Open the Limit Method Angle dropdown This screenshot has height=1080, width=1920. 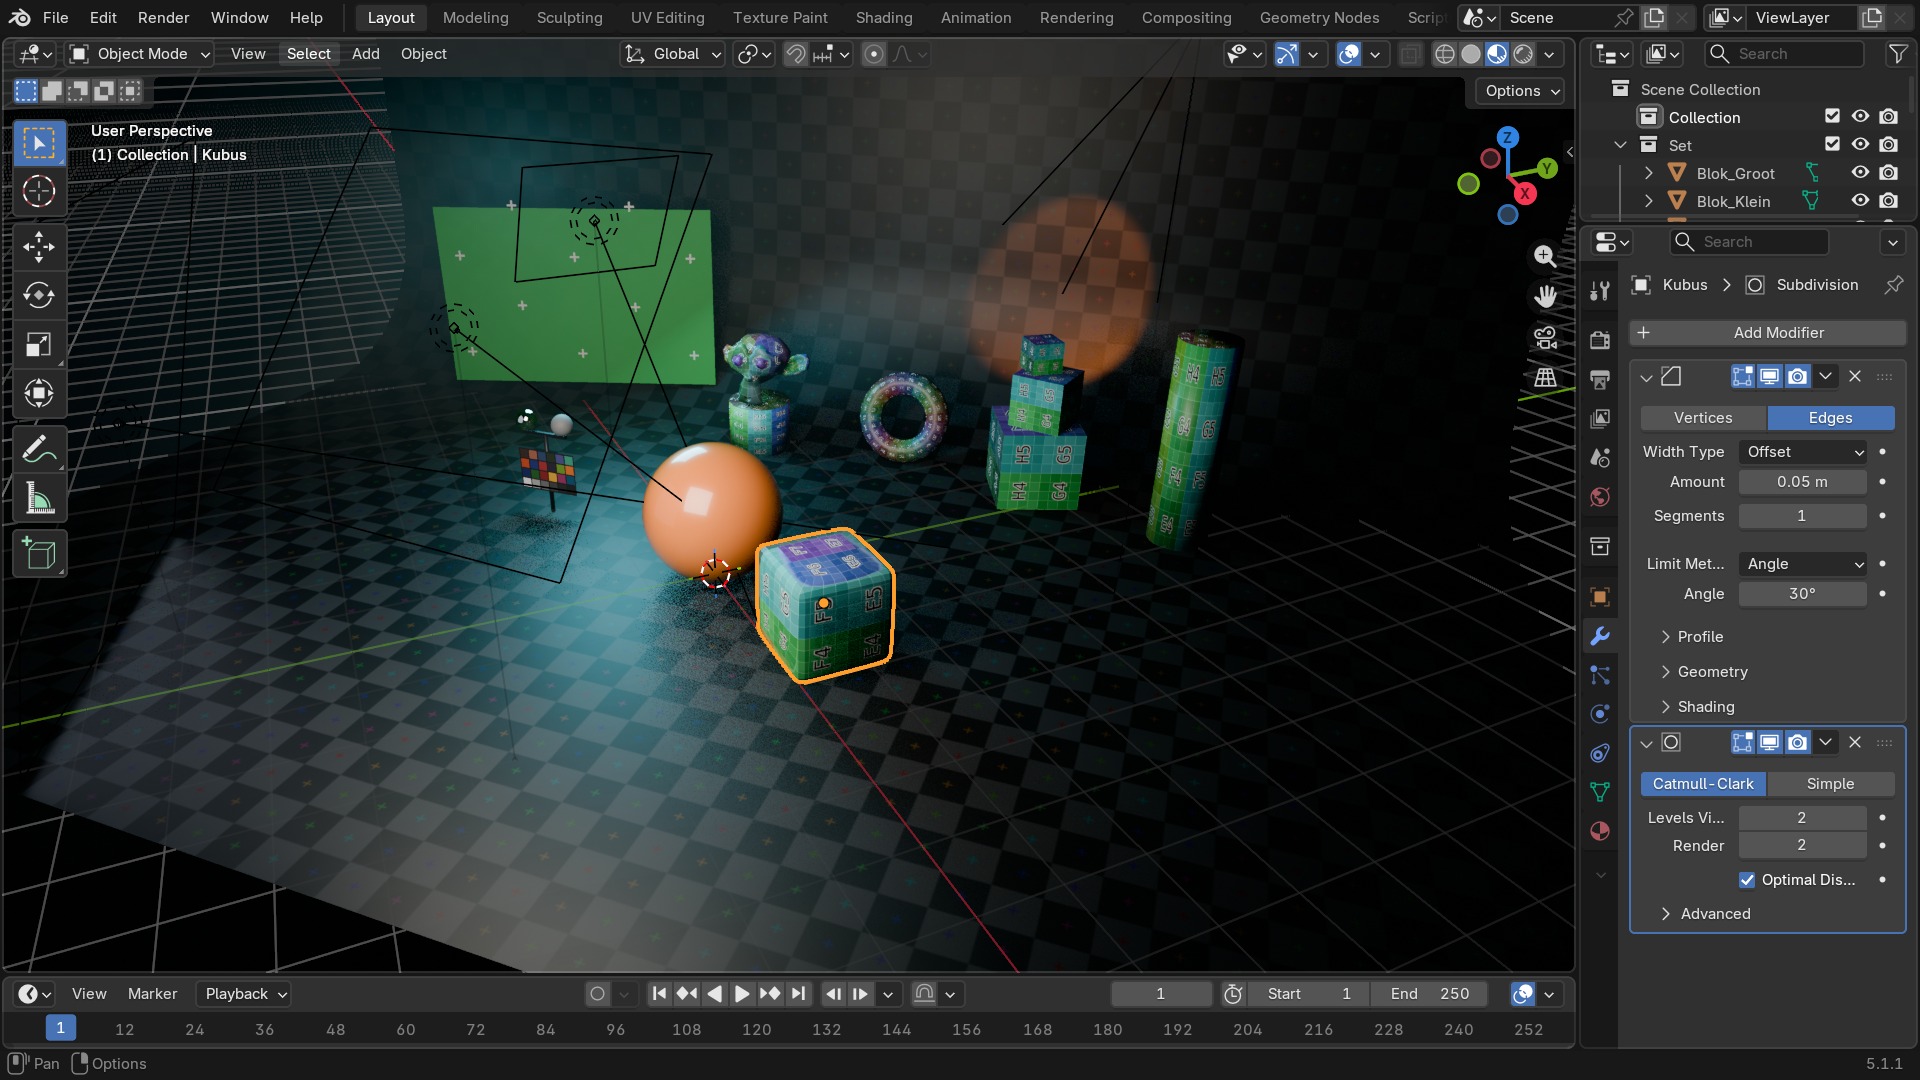tap(1804, 564)
